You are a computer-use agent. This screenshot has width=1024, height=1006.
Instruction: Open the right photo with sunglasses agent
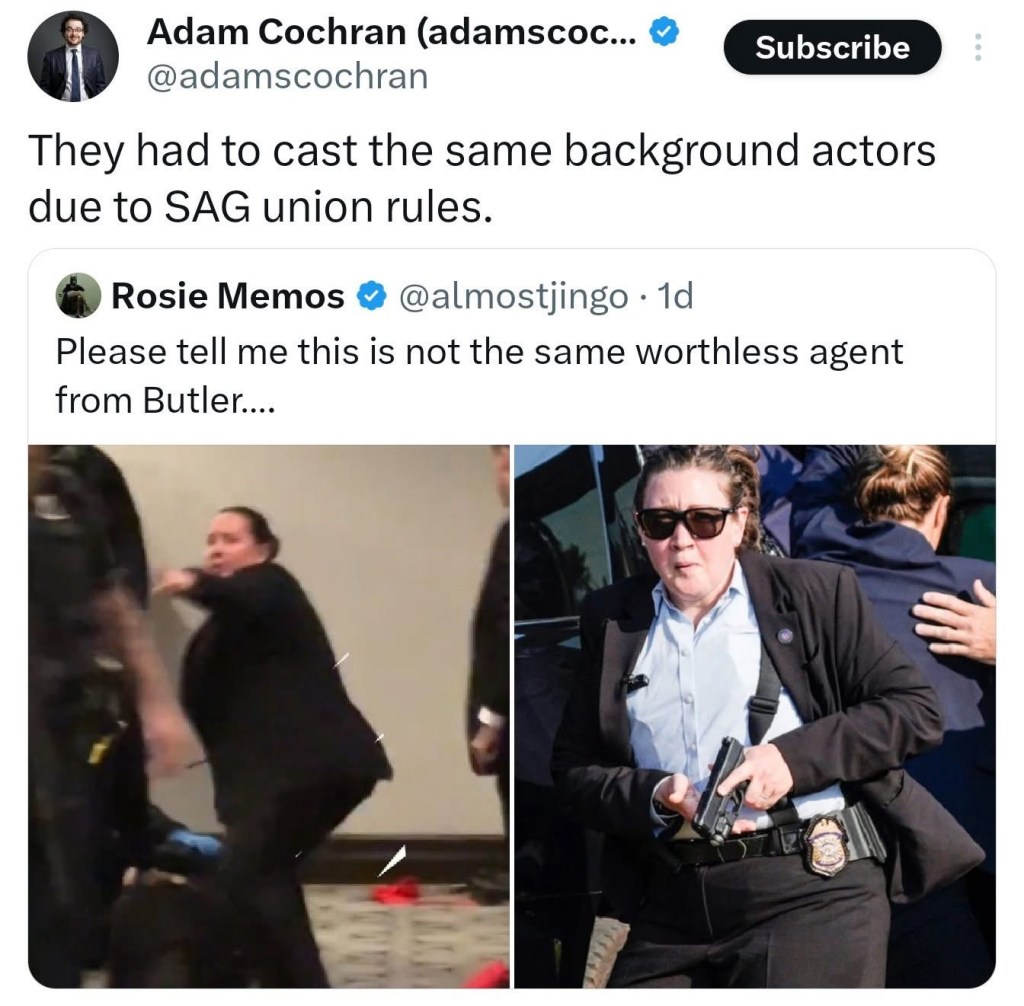coord(755,716)
